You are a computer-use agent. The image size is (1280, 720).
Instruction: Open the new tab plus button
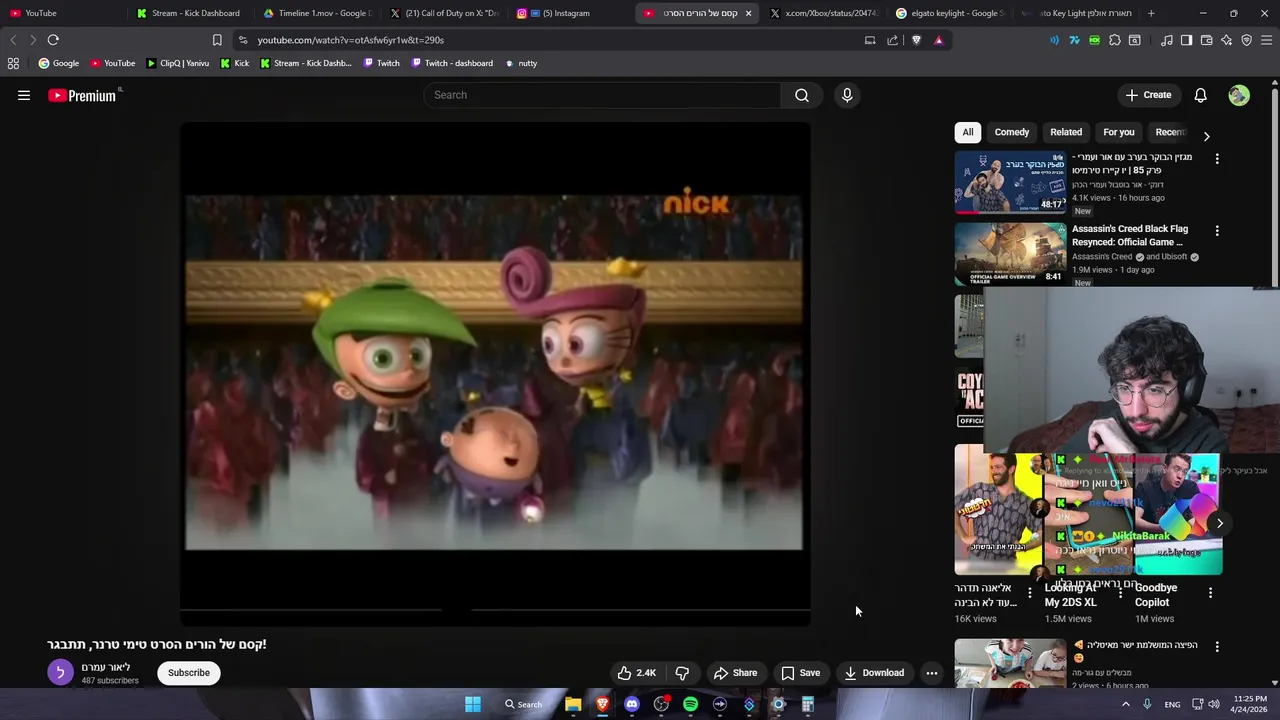point(1151,13)
